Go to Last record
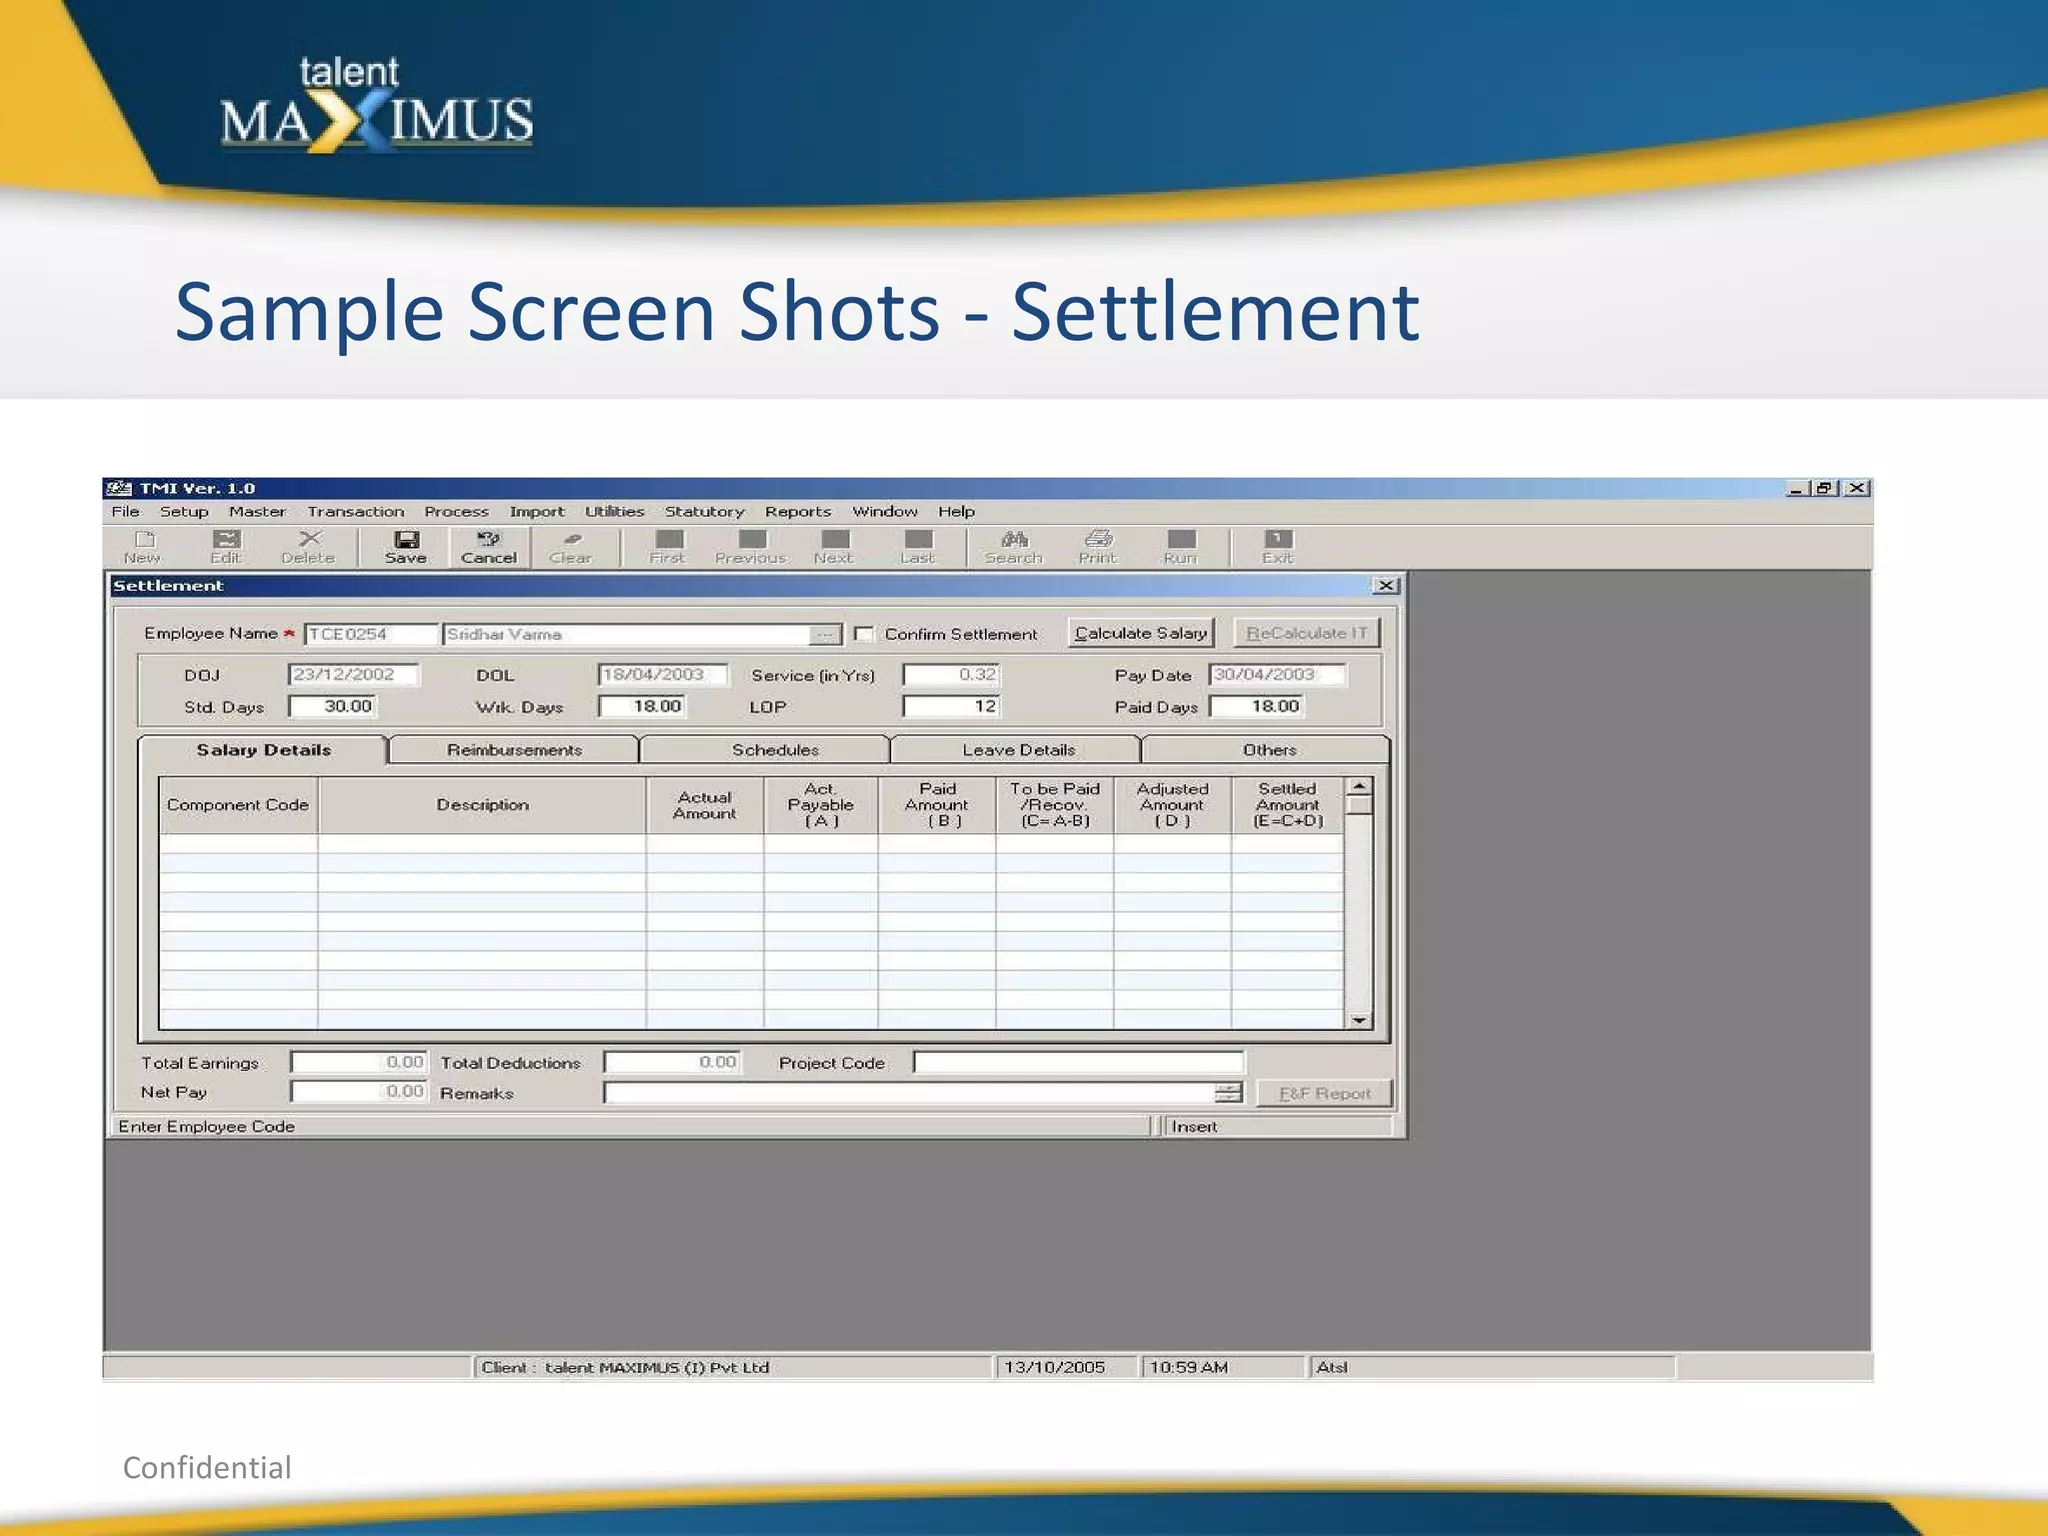 tap(917, 547)
